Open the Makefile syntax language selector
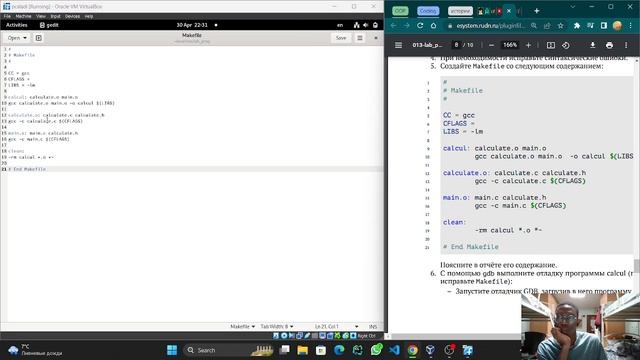The image size is (640, 360). (242, 327)
